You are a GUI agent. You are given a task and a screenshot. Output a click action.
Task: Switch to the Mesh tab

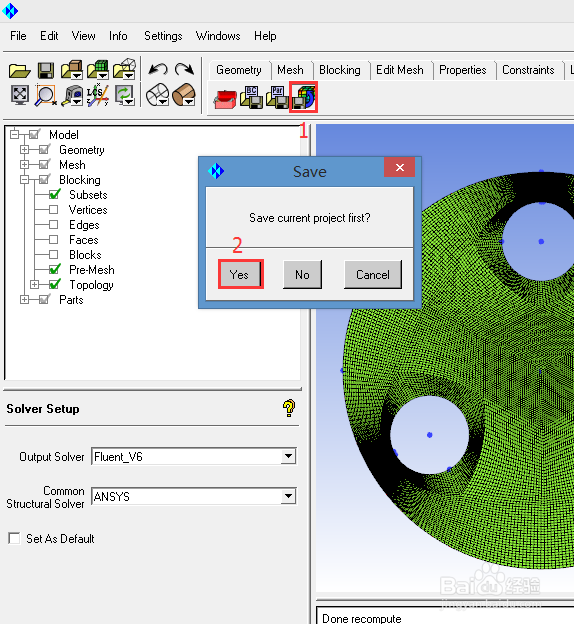290,70
